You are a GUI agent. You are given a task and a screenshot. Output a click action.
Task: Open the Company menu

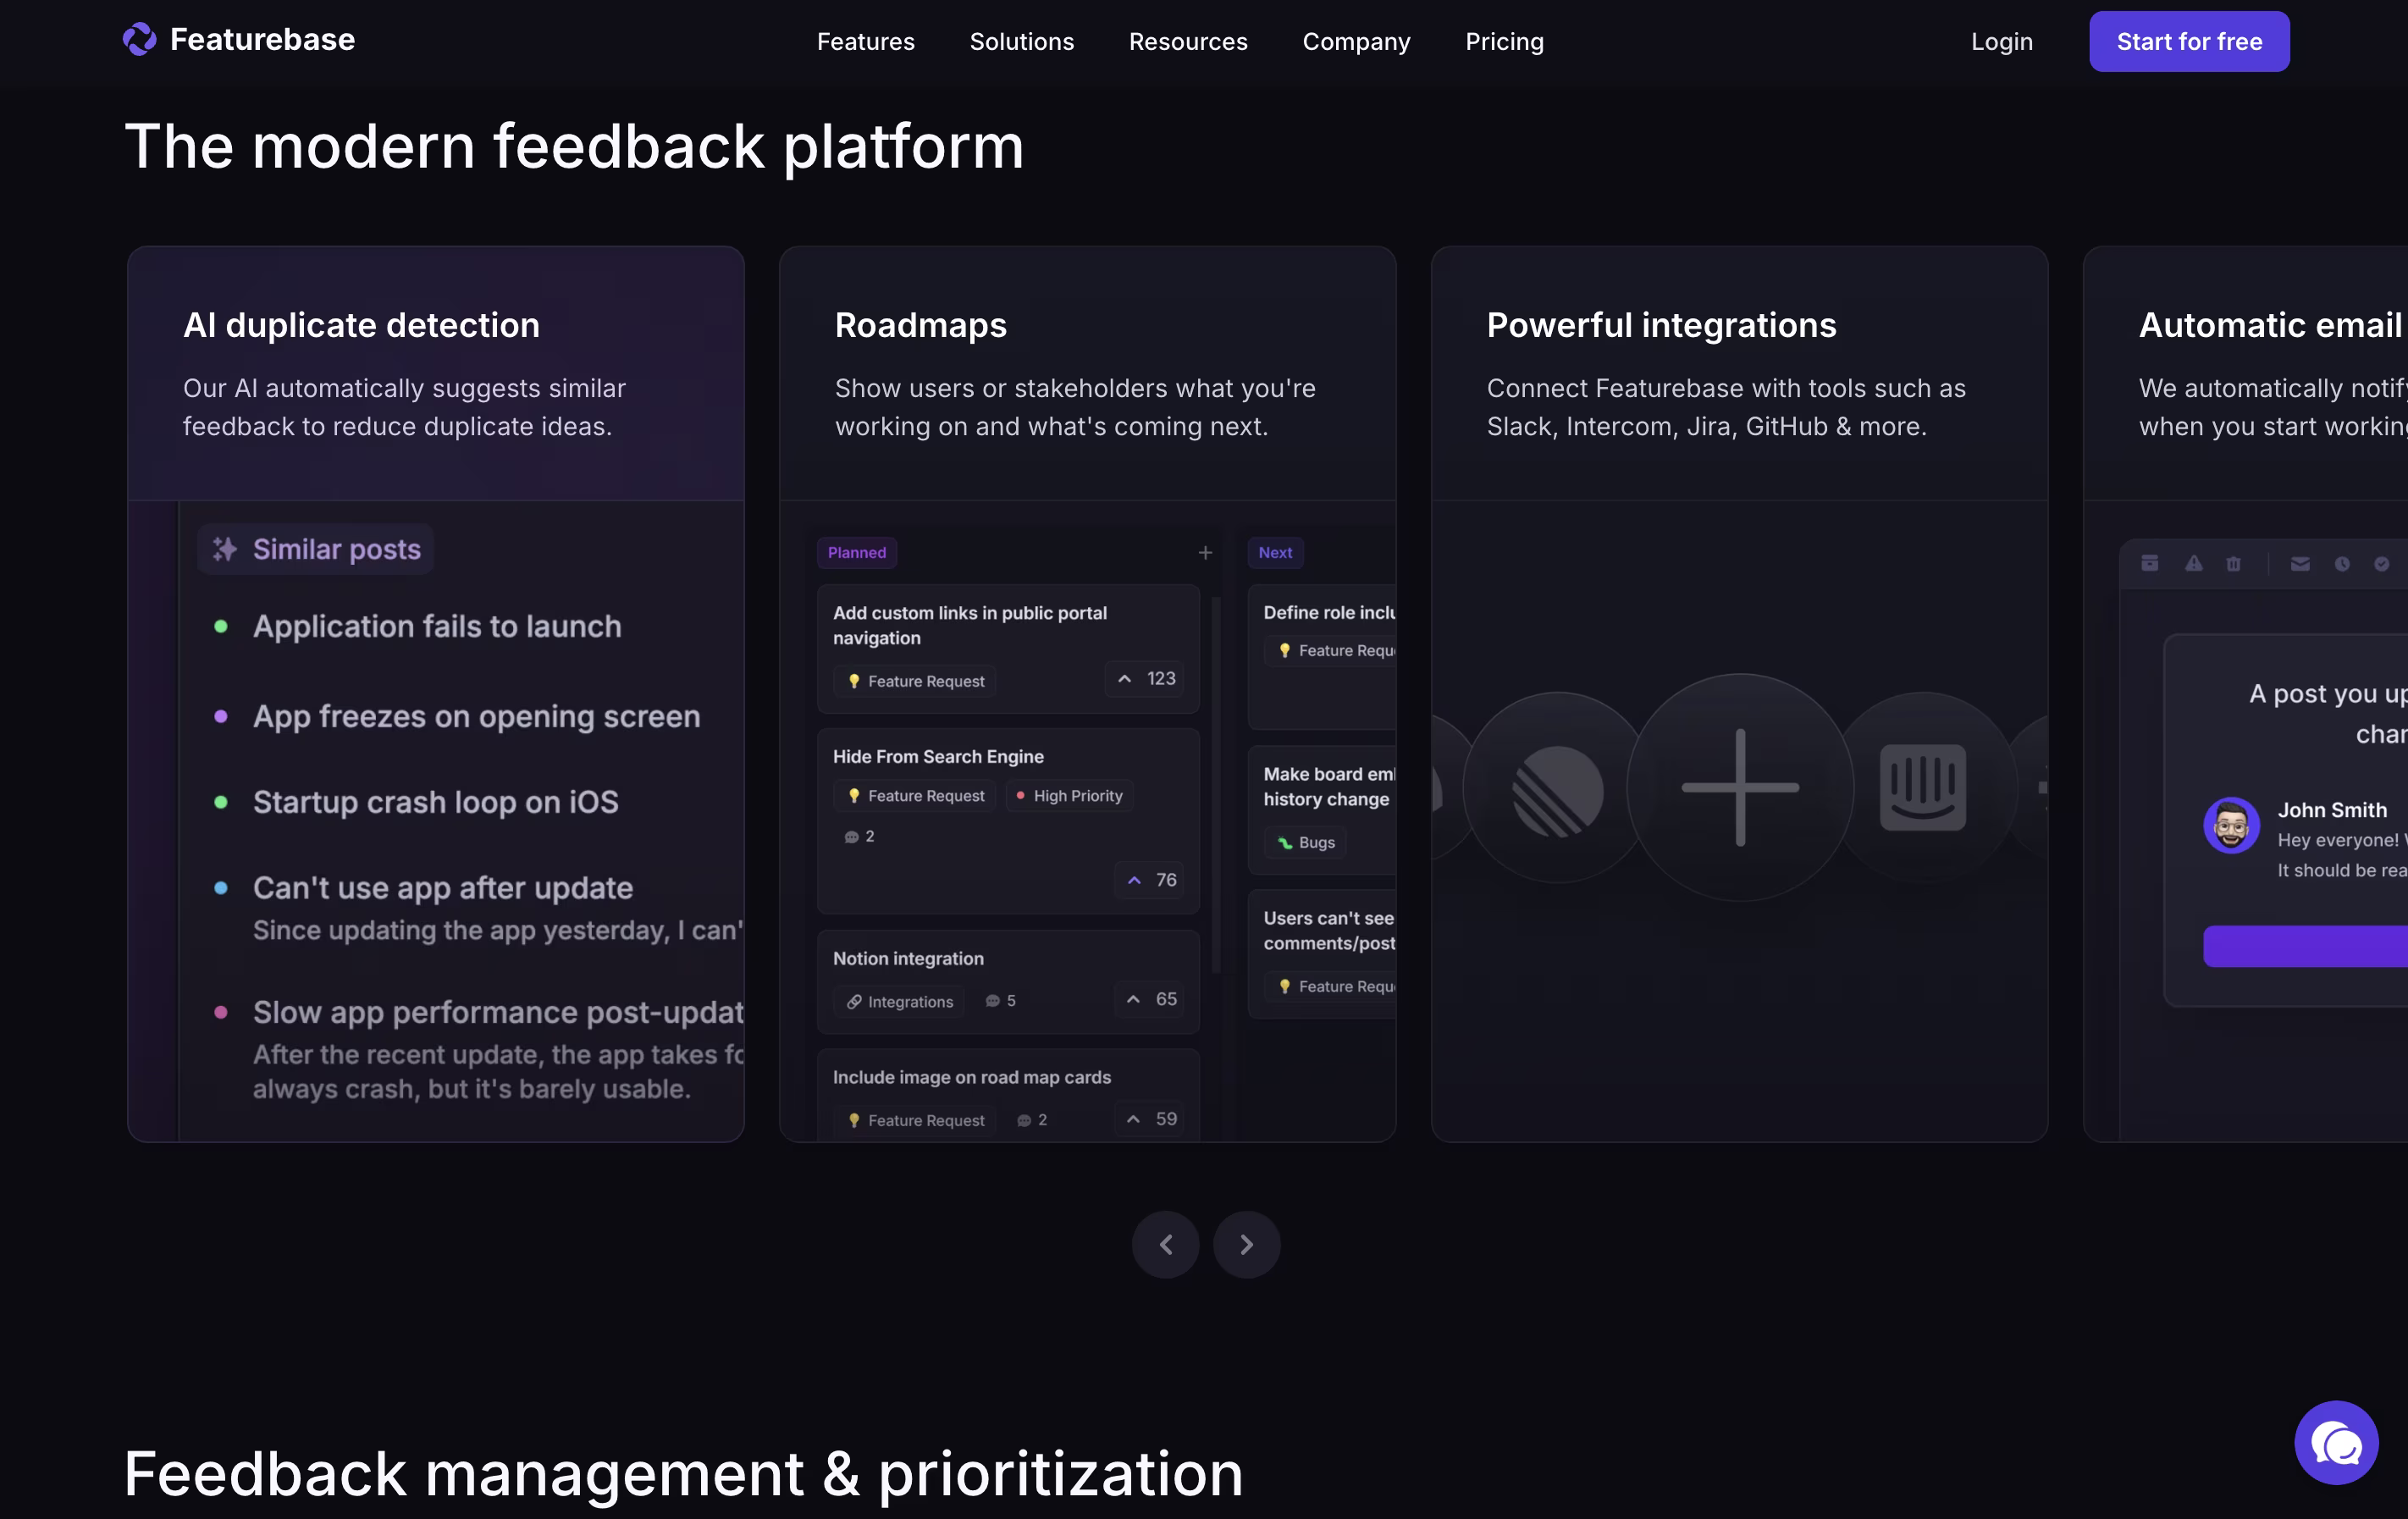tap(1356, 41)
